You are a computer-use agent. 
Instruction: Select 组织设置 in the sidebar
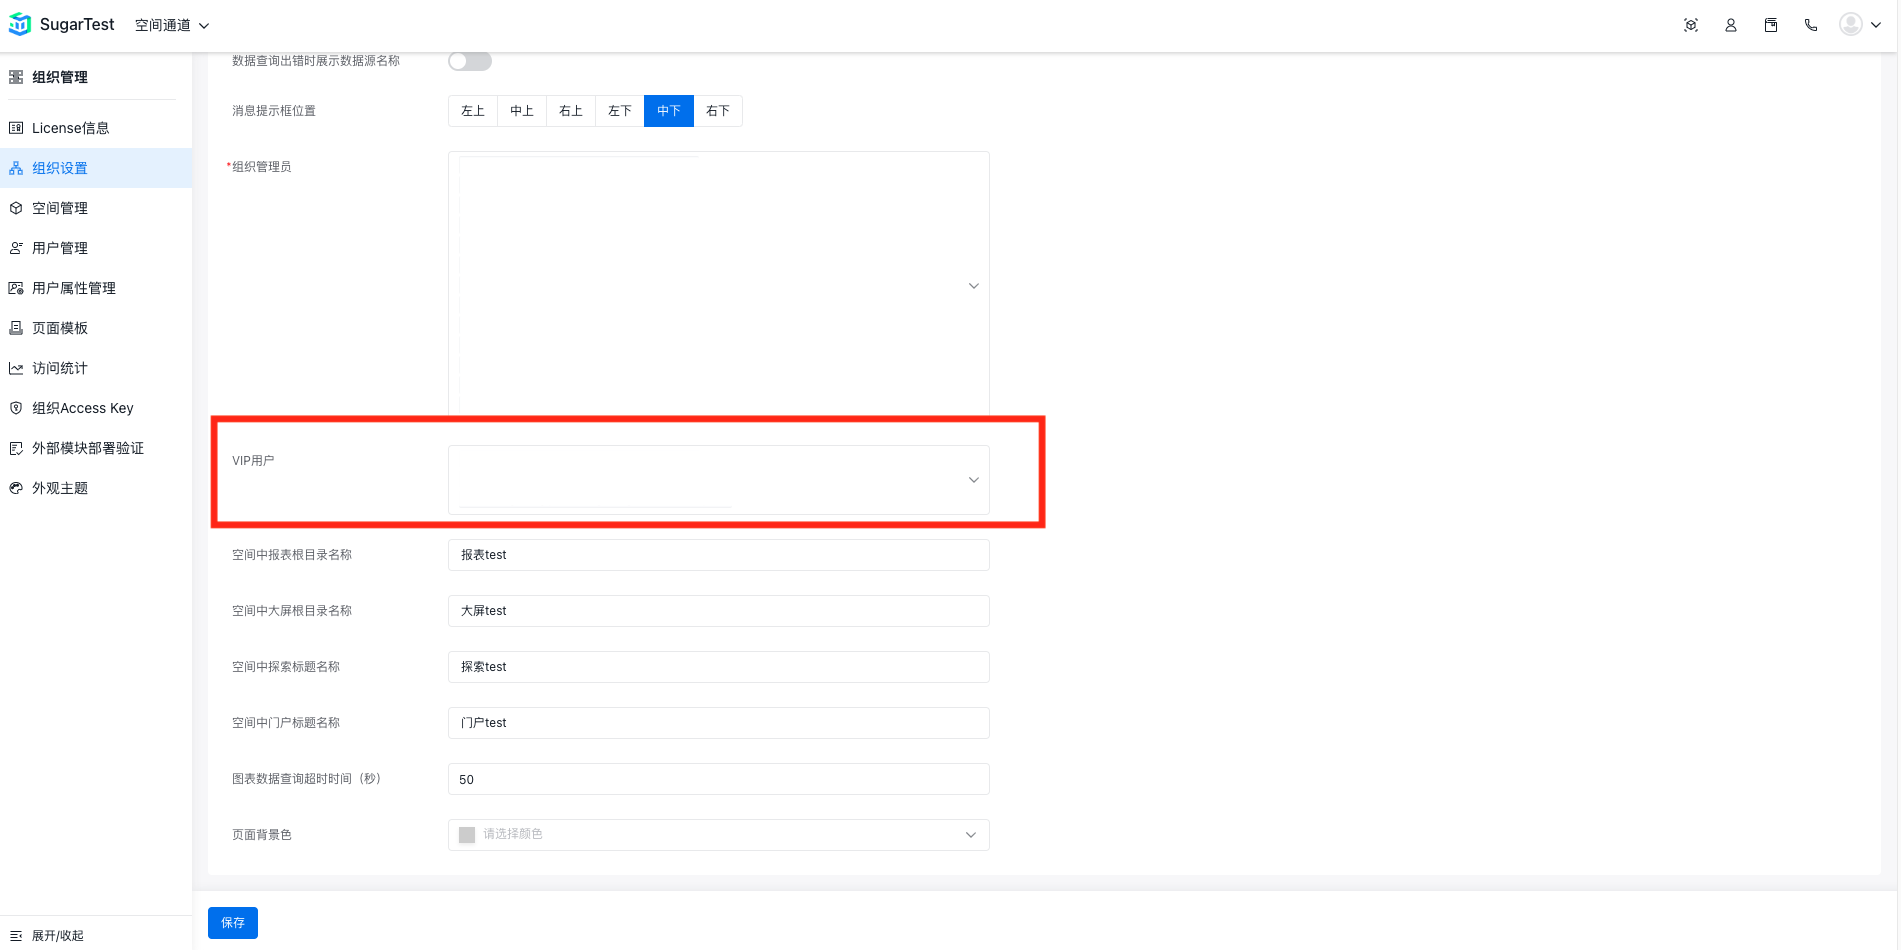click(x=96, y=168)
